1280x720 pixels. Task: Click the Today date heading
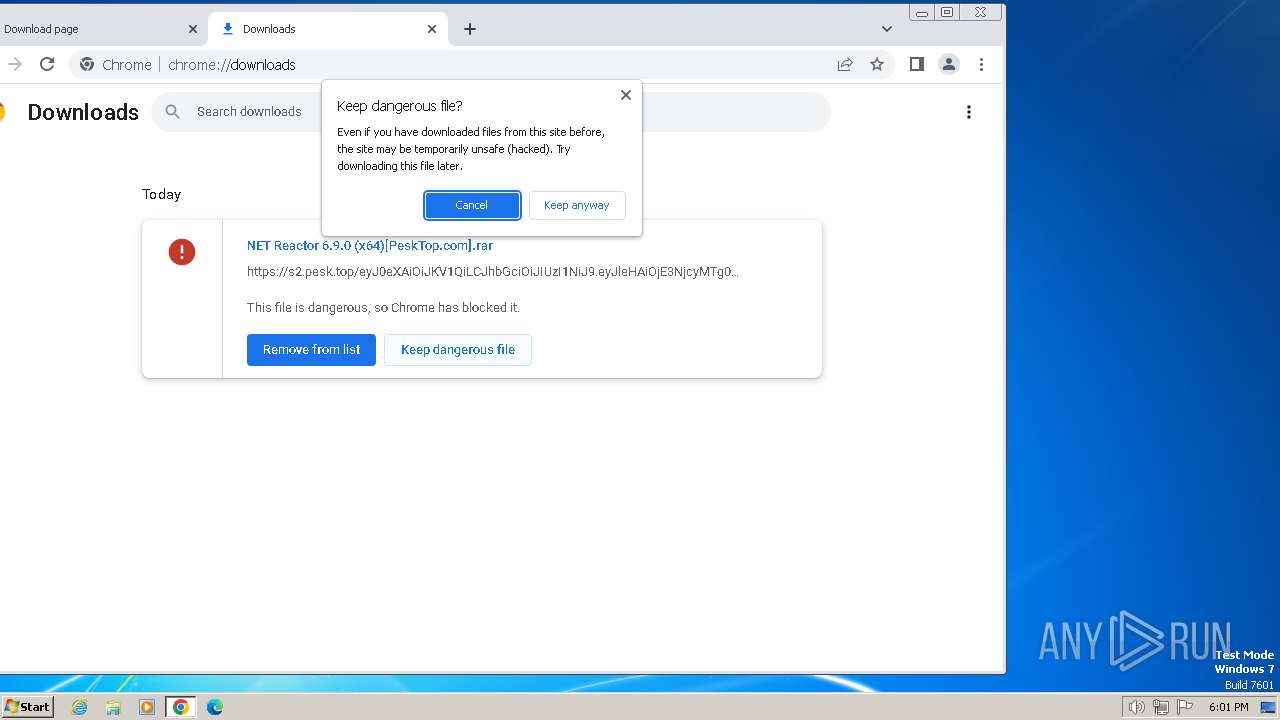point(161,194)
